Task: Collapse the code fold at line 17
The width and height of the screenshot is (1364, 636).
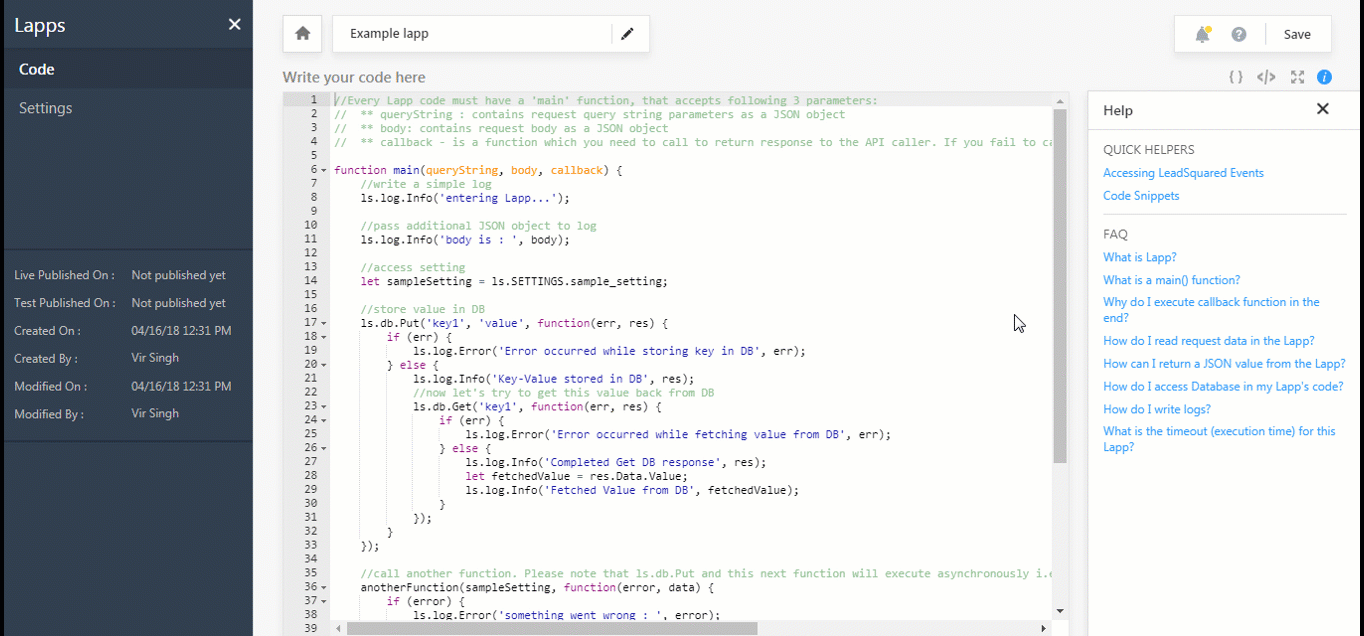Action: [x=321, y=323]
